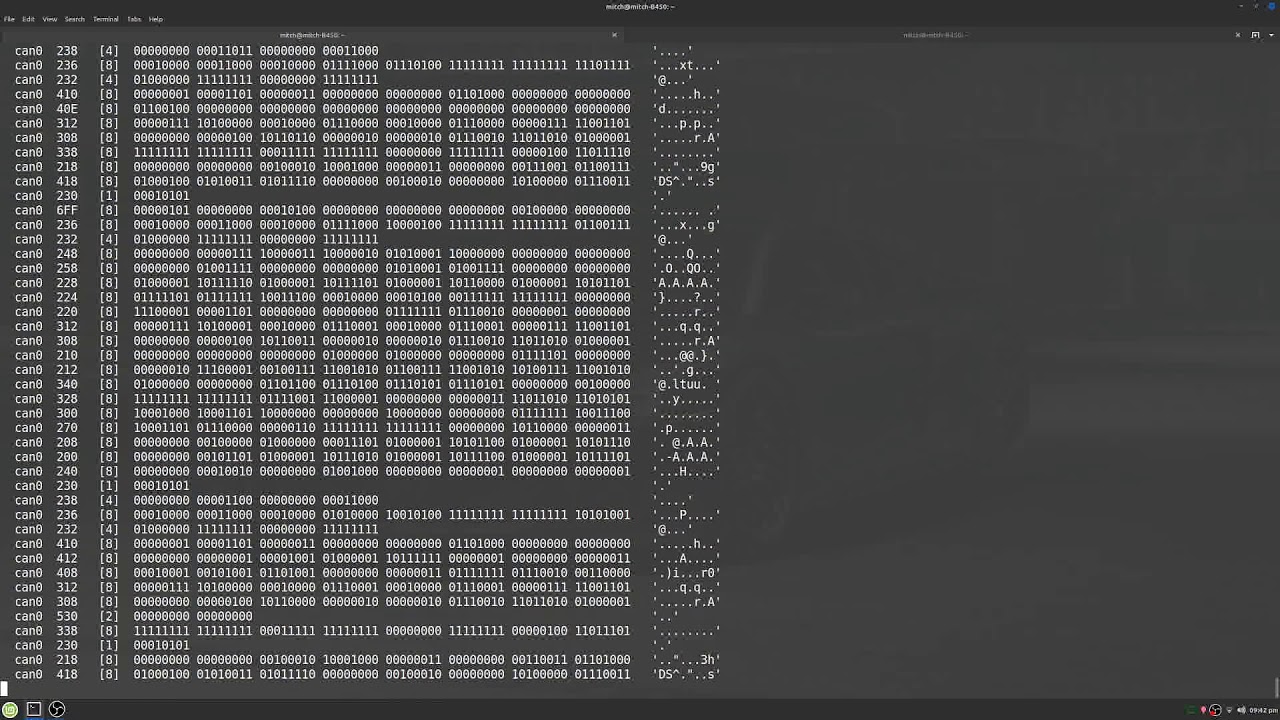The image size is (1280, 720).
Task: Click the can0 40E frame row
Action: 367,109
